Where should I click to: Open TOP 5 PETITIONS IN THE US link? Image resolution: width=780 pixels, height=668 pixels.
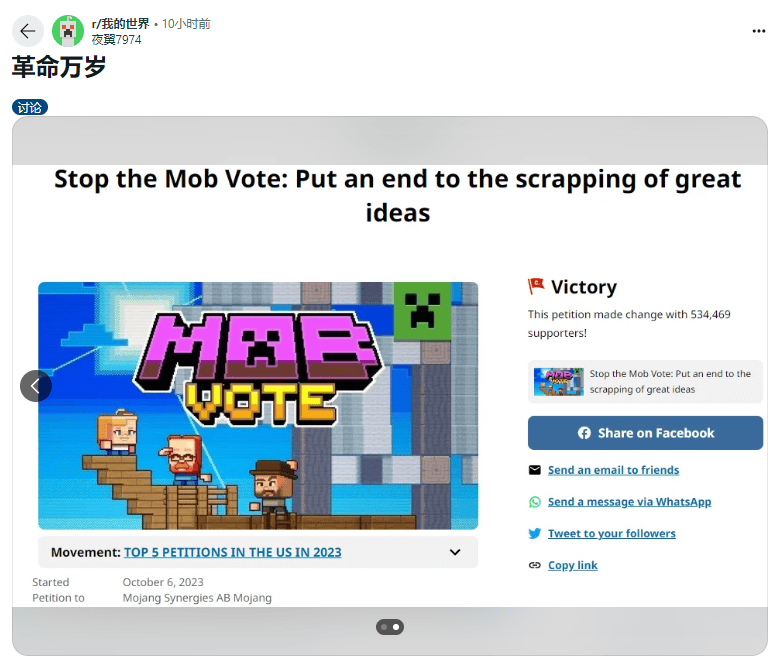[x=232, y=552]
